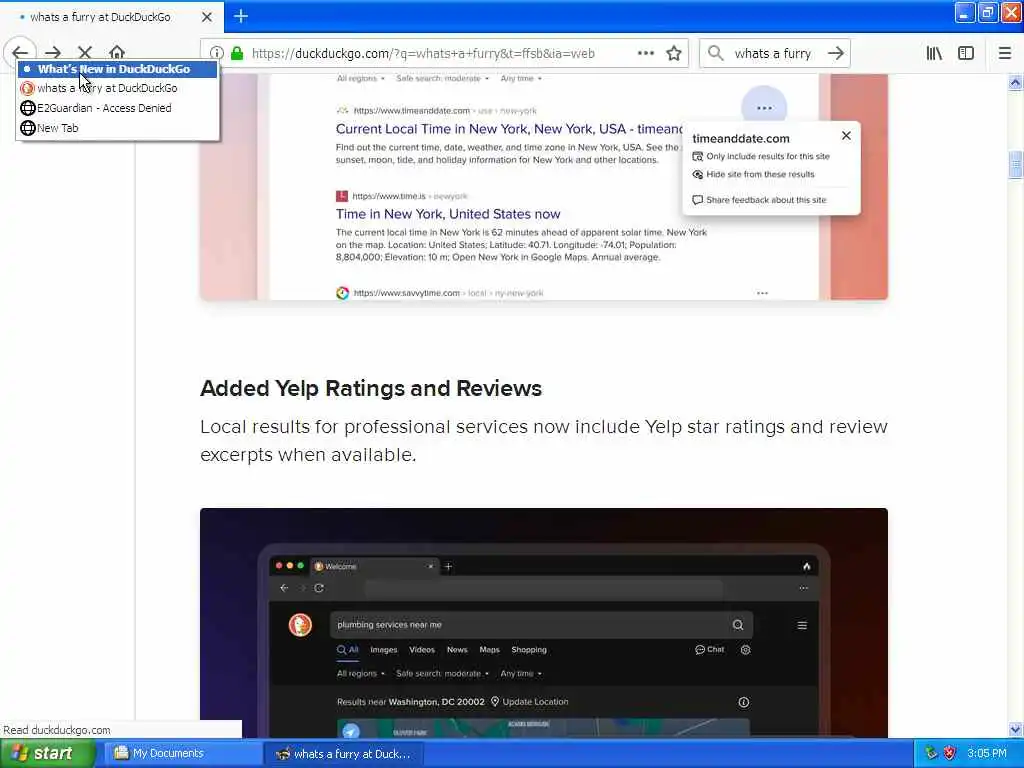Click the green secure lock icon
The image size is (1024, 768).
click(x=237, y=54)
